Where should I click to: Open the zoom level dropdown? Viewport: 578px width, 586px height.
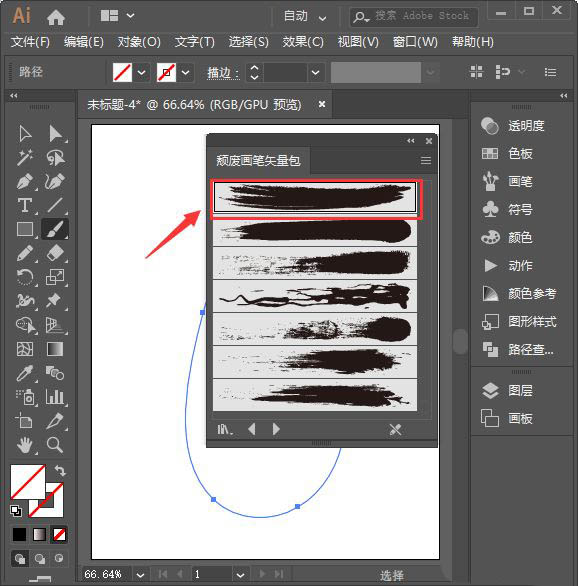pyautogui.click(x=140, y=575)
